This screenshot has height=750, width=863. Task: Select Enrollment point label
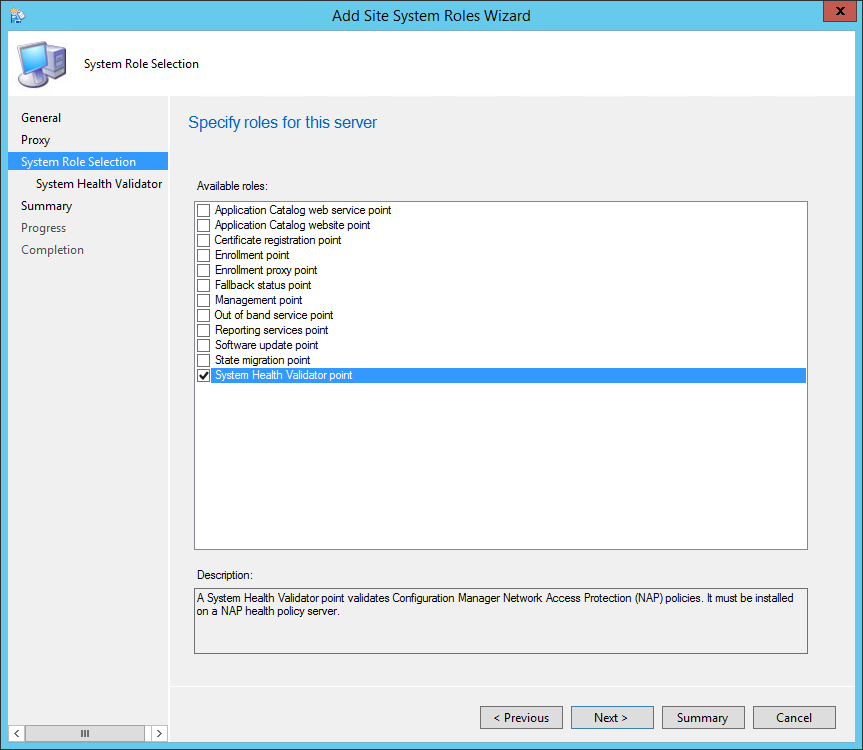click(x=252, y=255)
